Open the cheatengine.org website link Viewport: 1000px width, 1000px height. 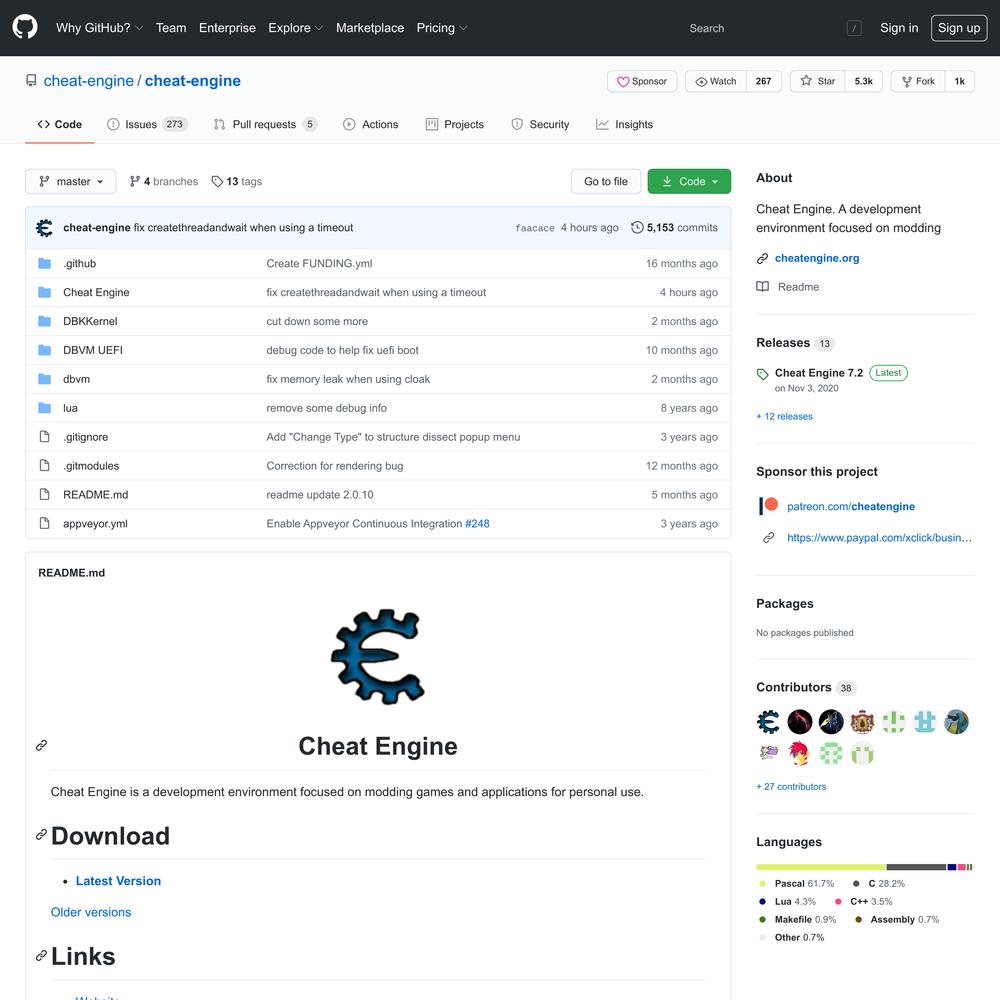(817, 258)
